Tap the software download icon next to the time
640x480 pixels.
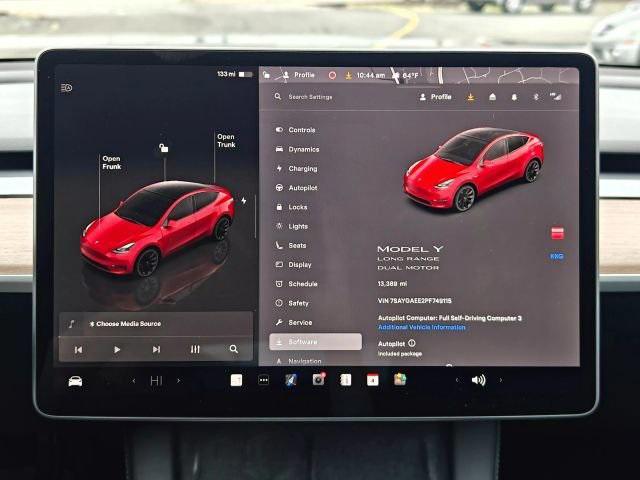(x=349, y=76)
